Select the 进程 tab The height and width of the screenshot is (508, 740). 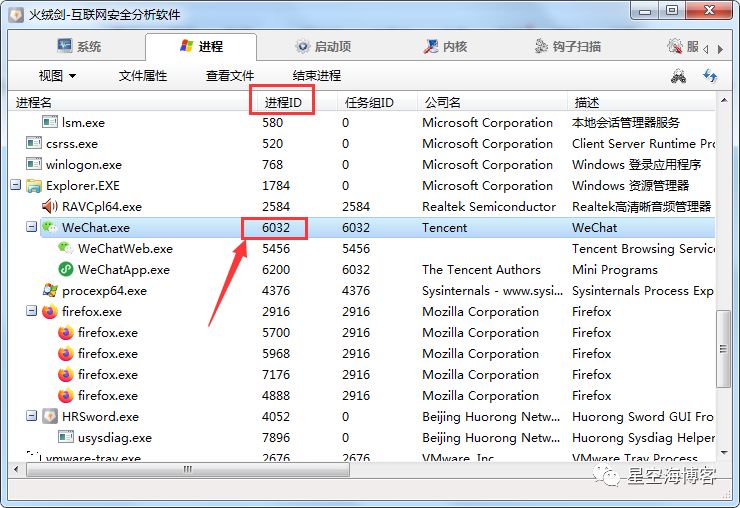point(201,46)
